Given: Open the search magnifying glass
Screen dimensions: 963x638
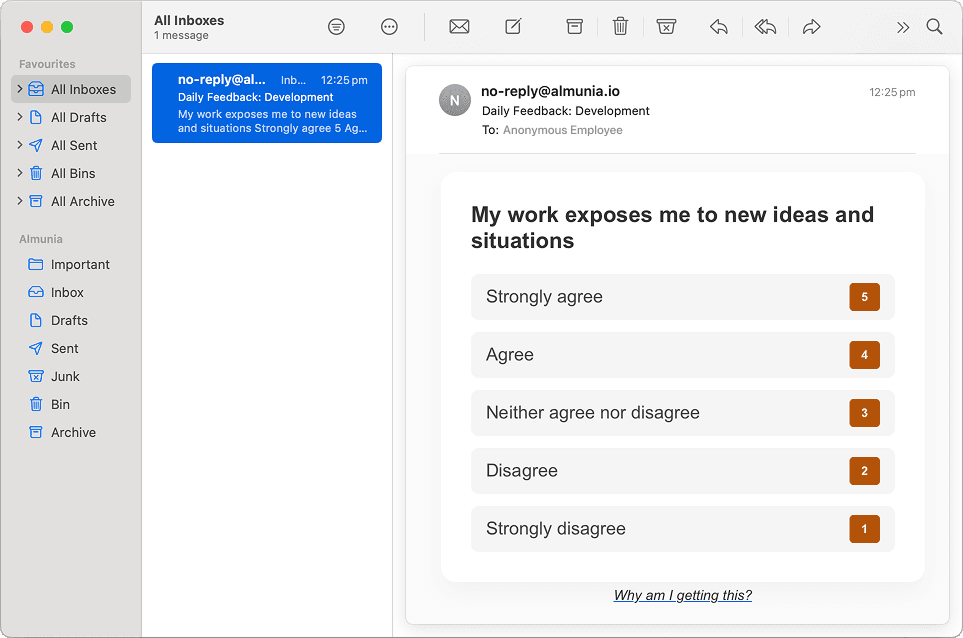Looking at the screenshot, I should tap(934, 27).
